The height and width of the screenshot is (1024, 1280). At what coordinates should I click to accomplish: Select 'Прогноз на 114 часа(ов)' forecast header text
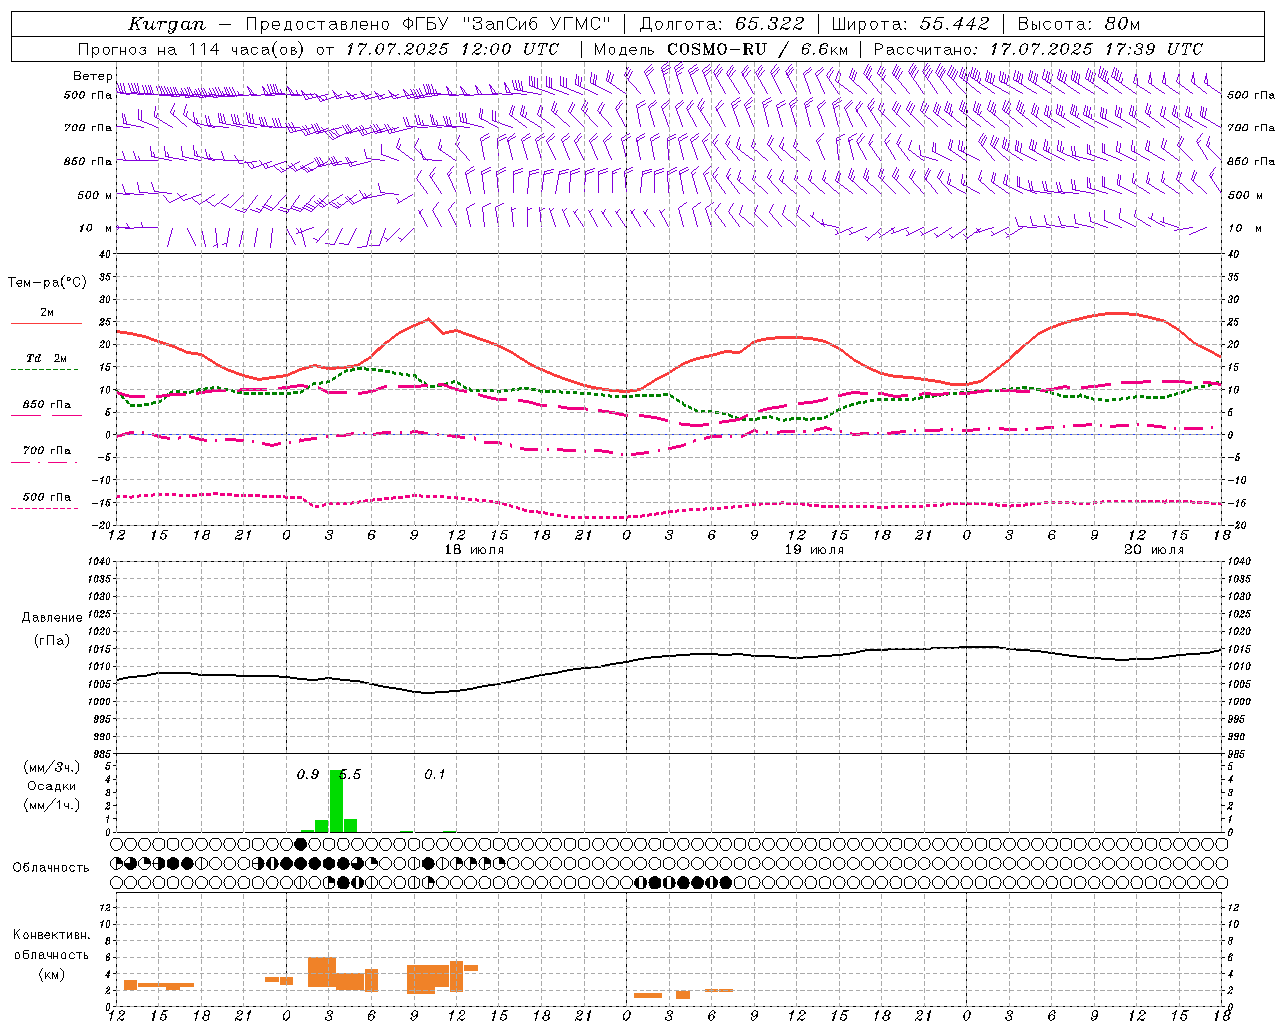(192, 49)
